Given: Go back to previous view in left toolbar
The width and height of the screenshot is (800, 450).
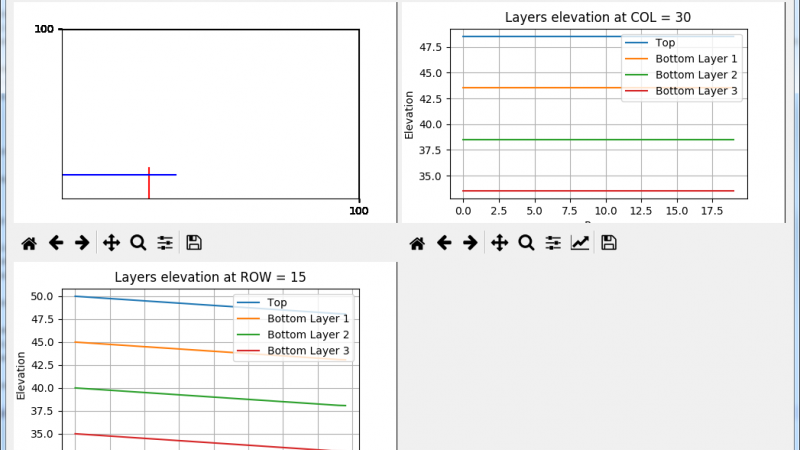Looking at the screenshot, I should pyautogui.click(x=56, y=243).
